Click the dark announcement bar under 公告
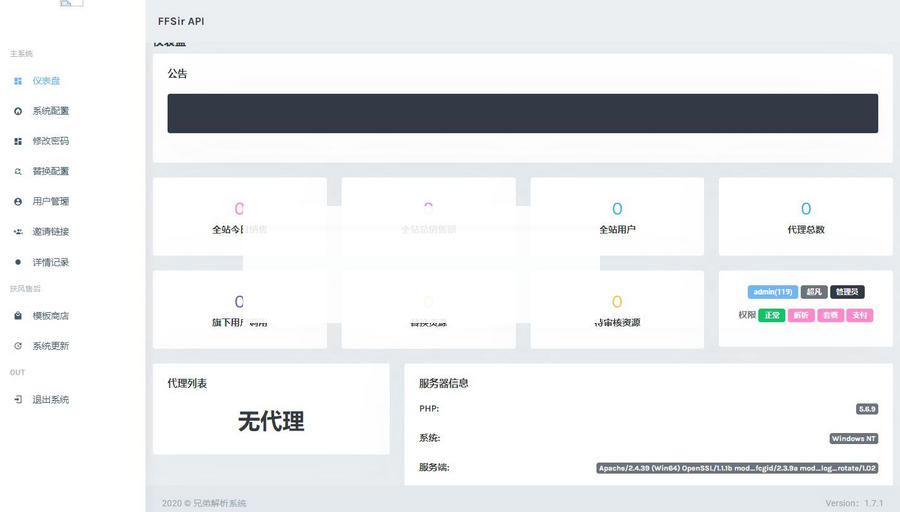 (522, 113)
